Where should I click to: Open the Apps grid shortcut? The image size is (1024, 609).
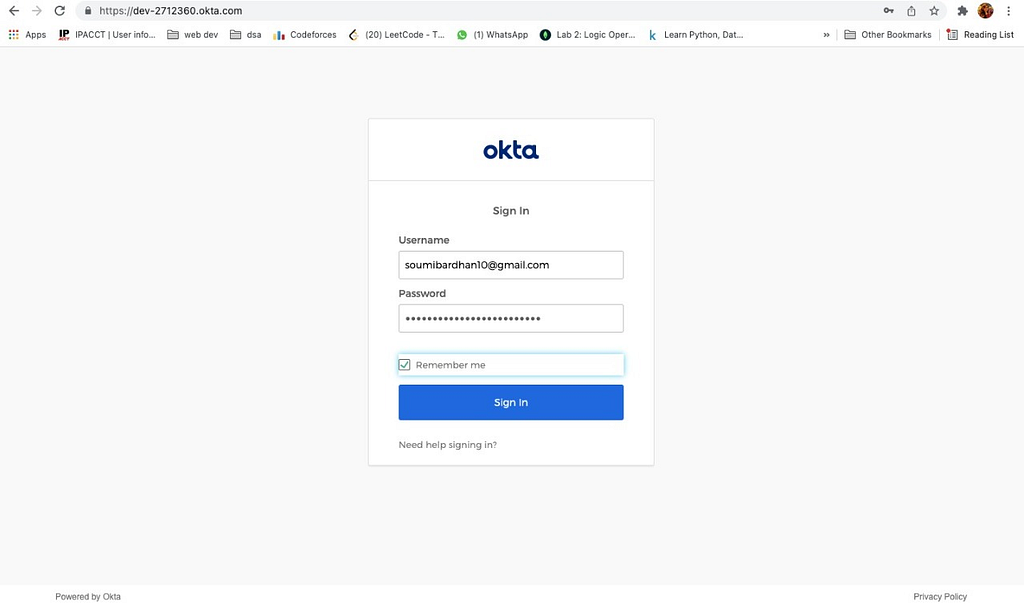tap(27, 35)
